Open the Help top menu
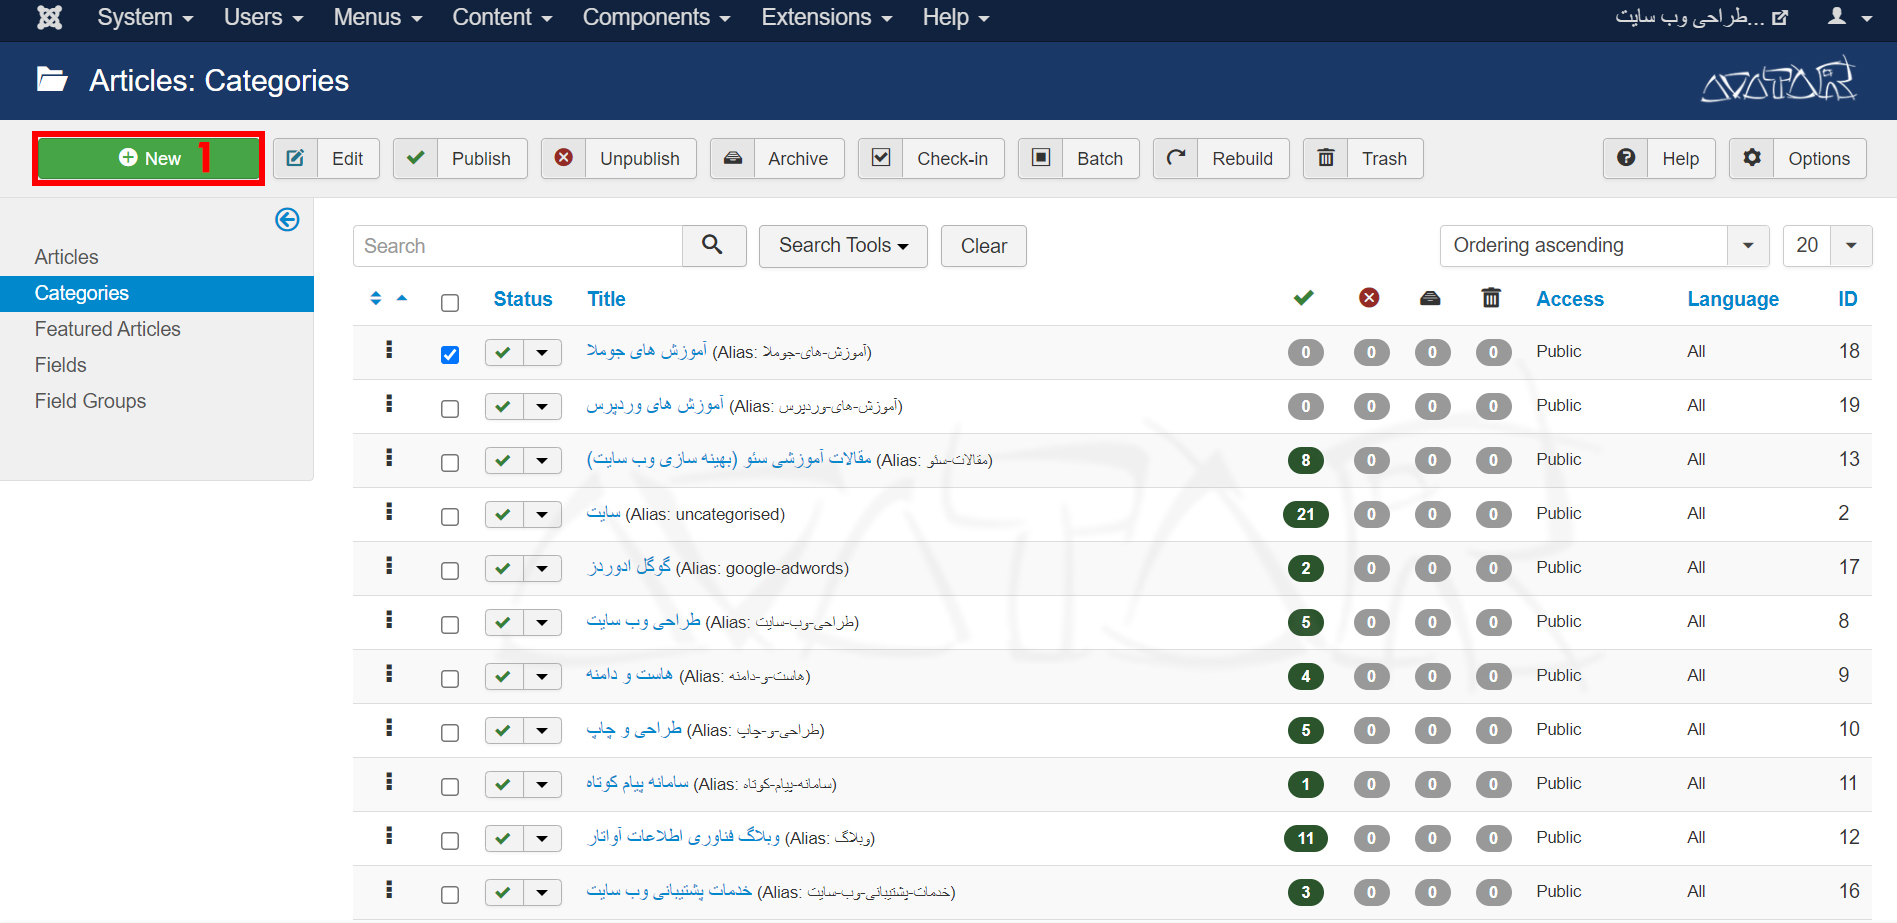Viewport: 1897px width, 923px height. pos(955,17)
